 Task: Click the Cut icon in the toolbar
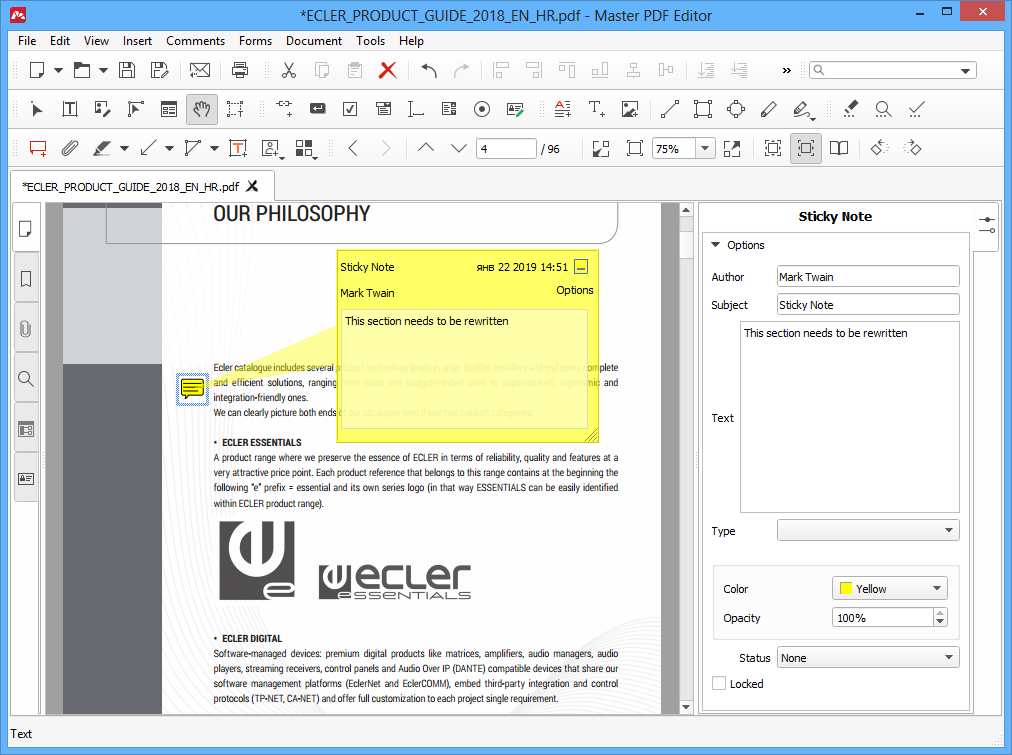(x=289, y=69)
